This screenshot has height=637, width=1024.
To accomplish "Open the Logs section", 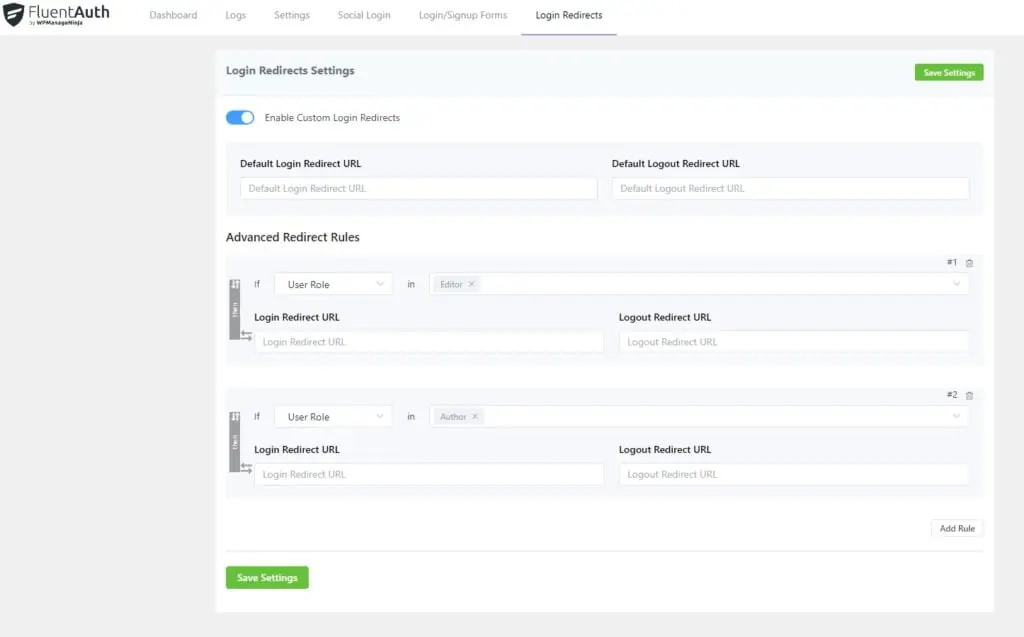I will point(235,15).
